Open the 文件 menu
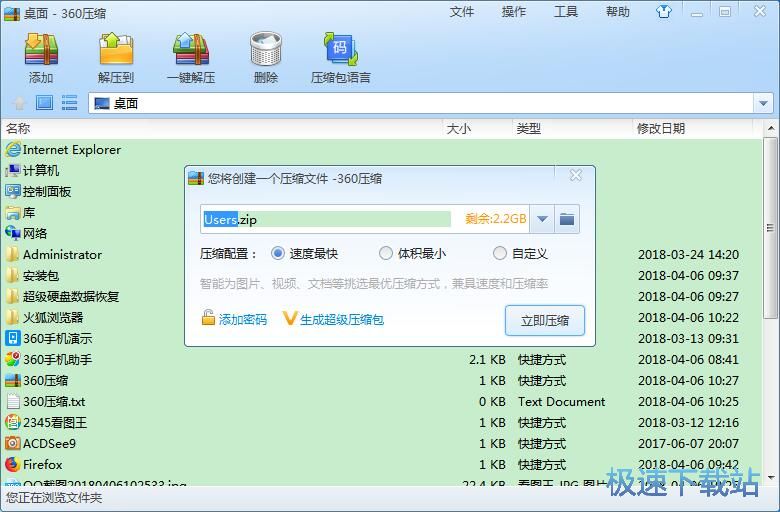This screenshot has width=780, height=512. [x=462, y=11]
